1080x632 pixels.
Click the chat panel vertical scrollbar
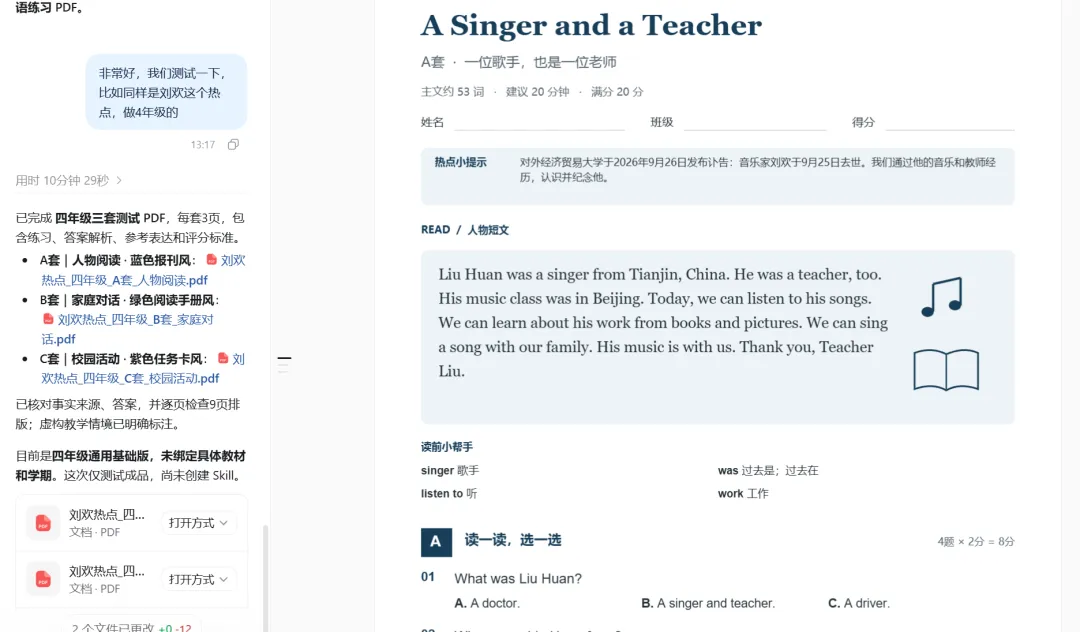265,577
